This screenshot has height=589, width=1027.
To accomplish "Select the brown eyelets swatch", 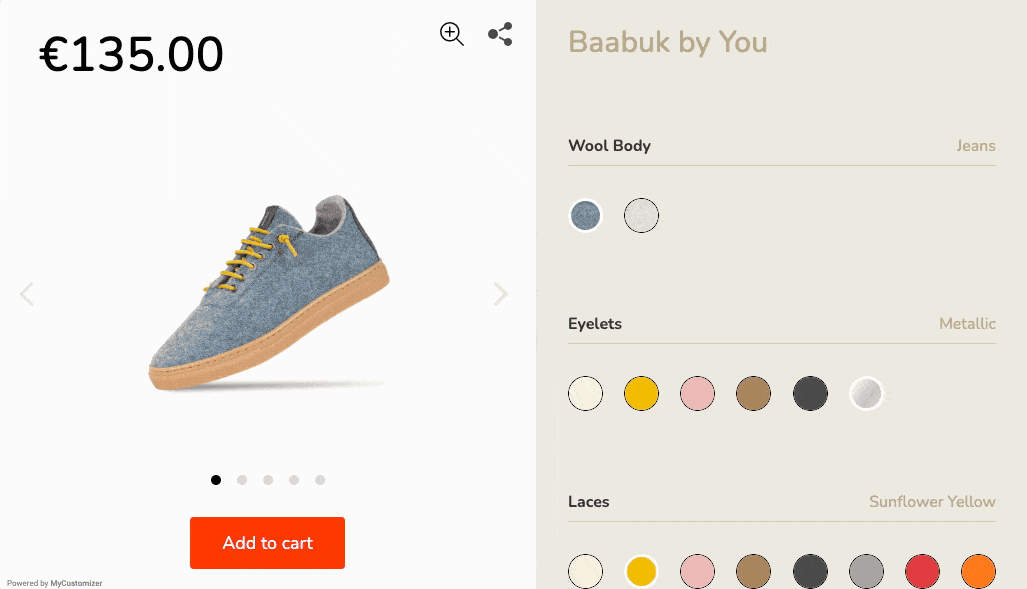I will (x=753, y=393).
